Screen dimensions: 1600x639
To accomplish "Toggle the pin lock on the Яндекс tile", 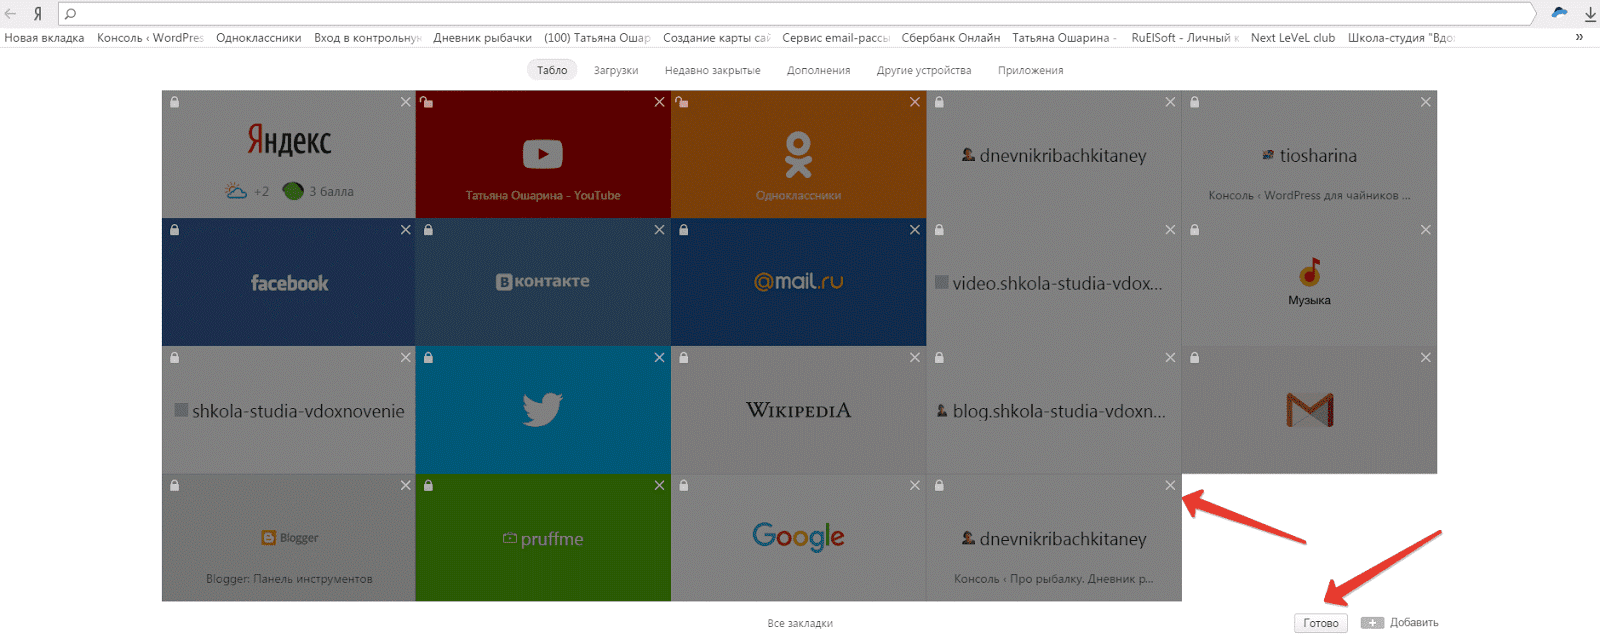I will click(x=175, y=102).
